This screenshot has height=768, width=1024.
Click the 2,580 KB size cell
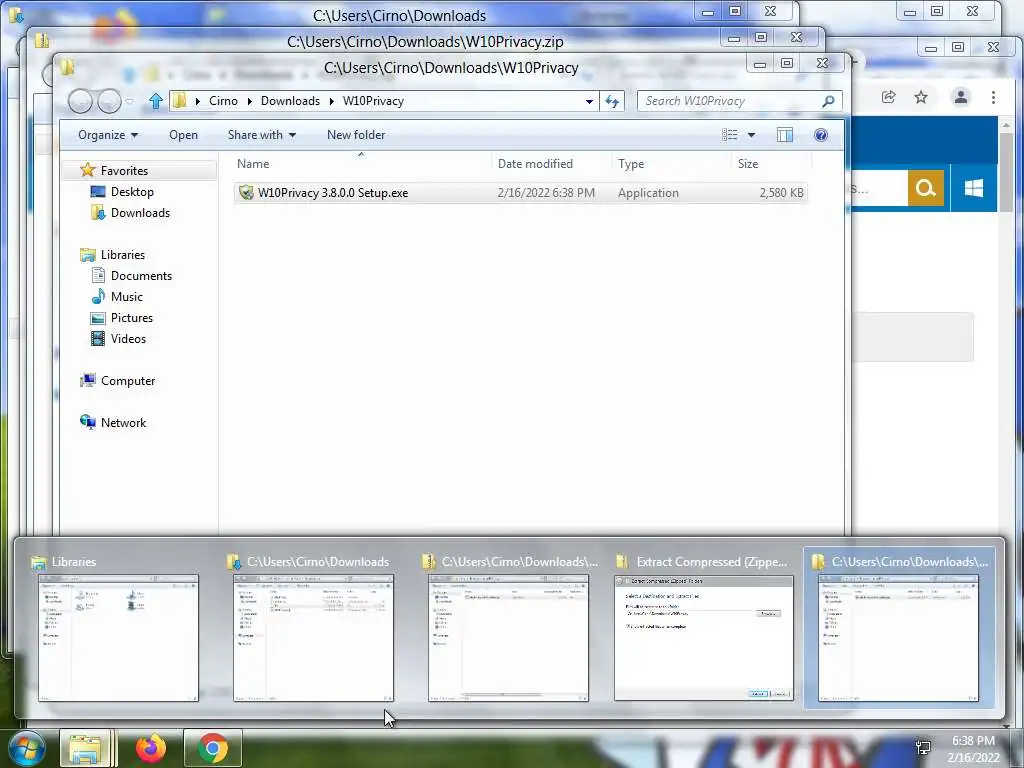tap(781, 193)
